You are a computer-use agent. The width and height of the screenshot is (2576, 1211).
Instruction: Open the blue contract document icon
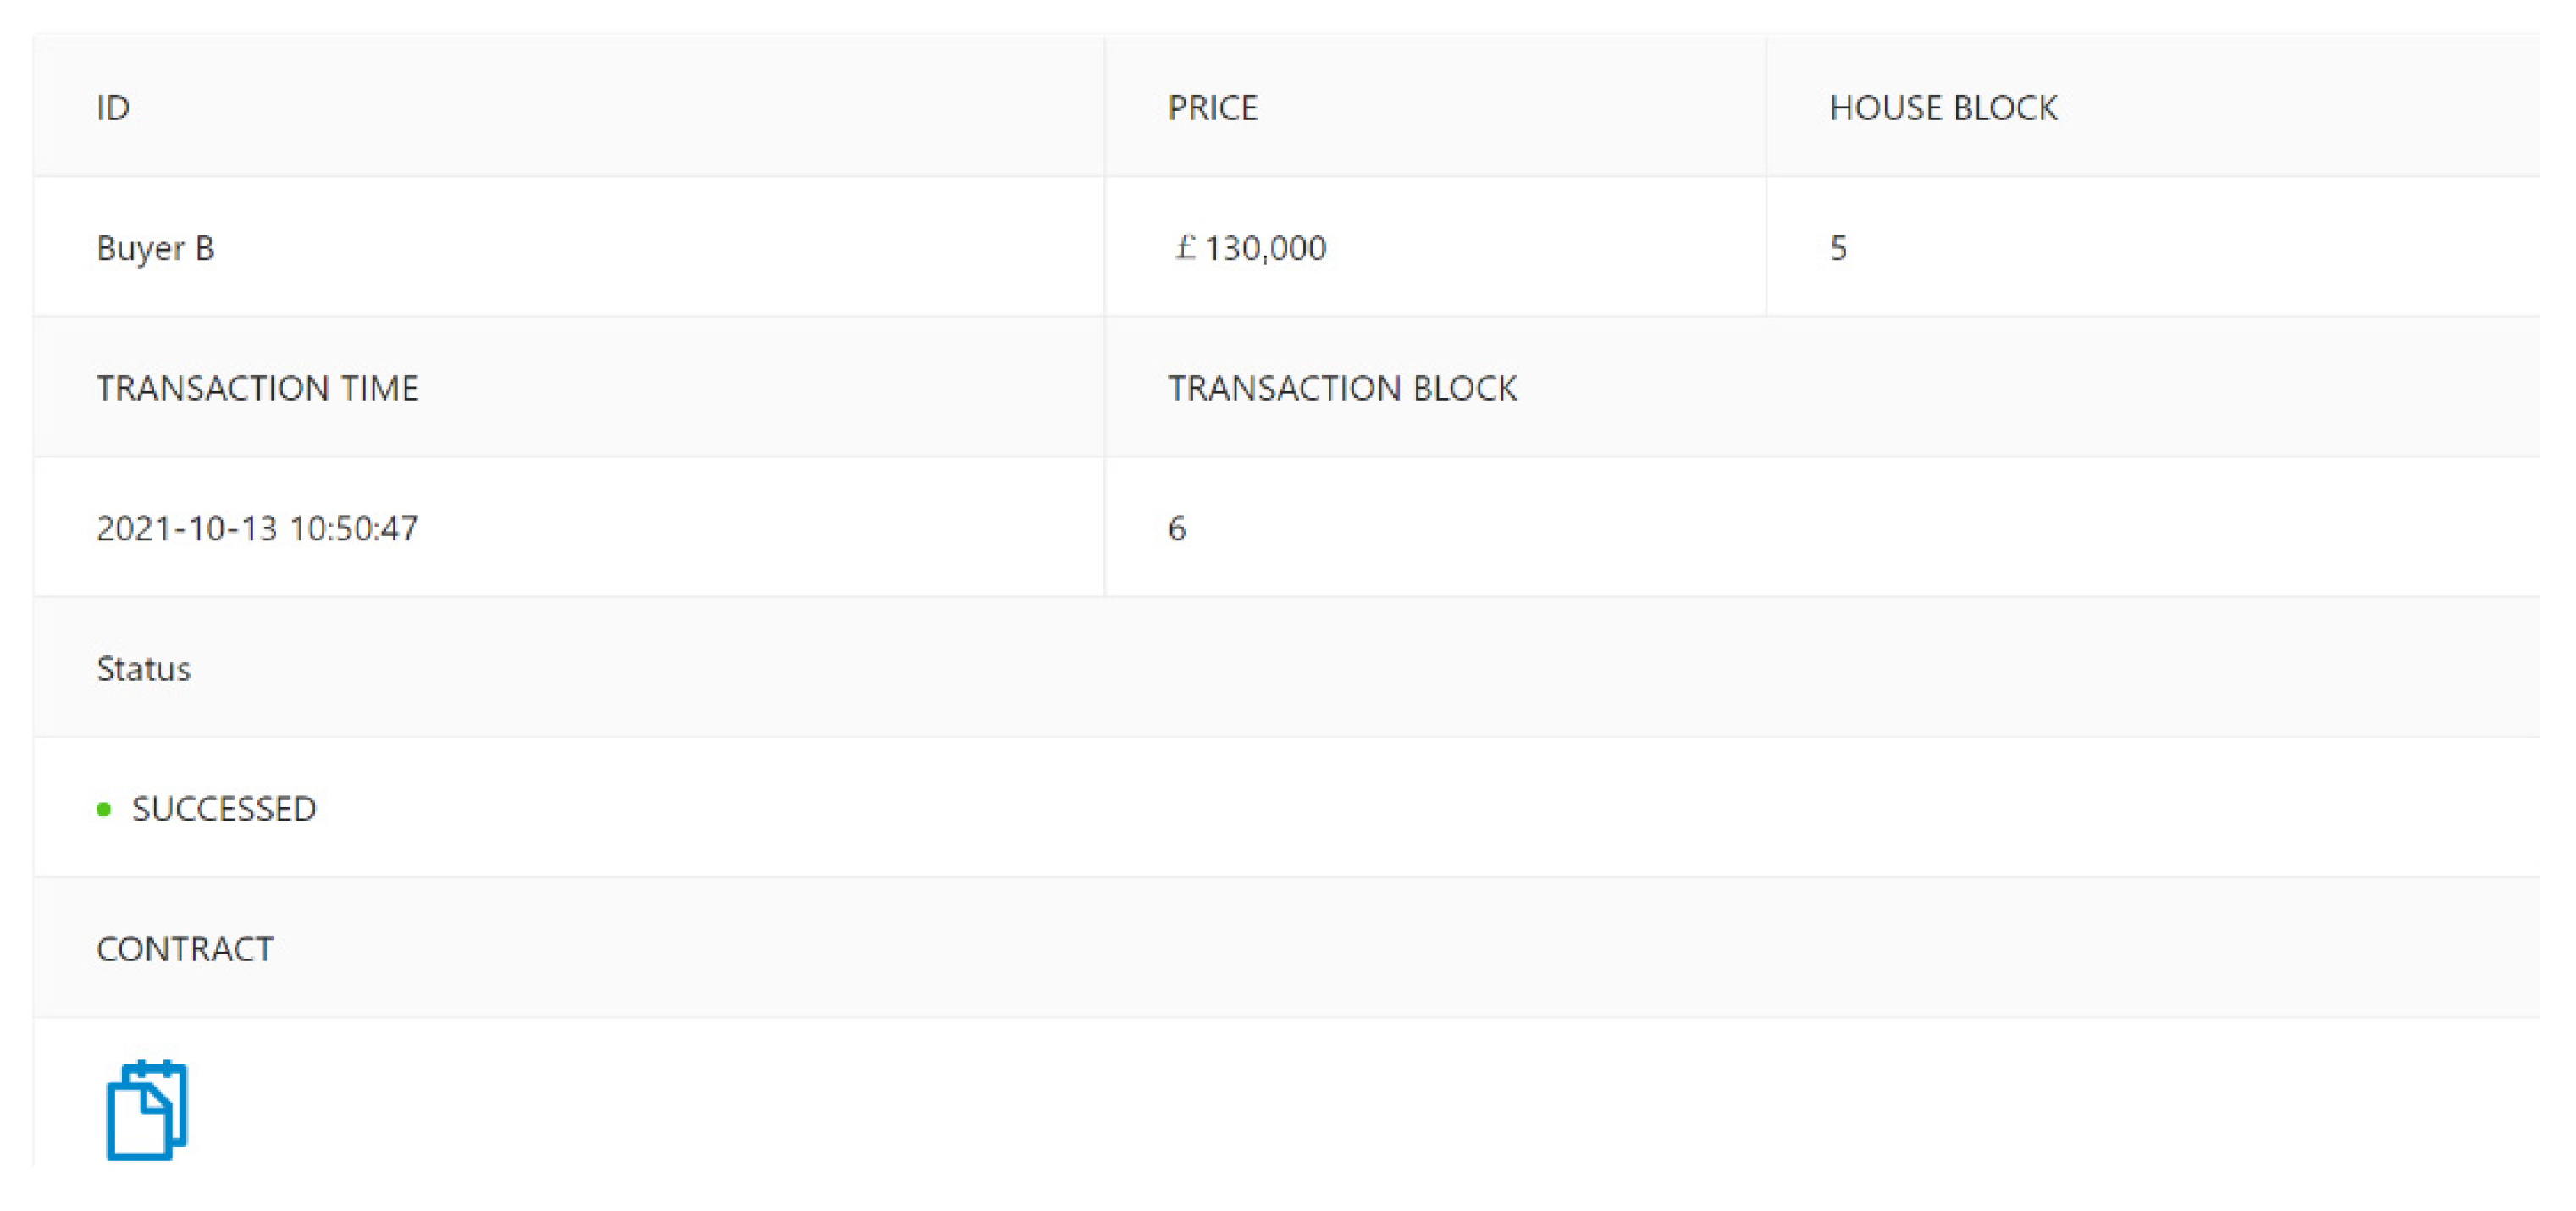pyautogui.click(x=147, y=1109)
